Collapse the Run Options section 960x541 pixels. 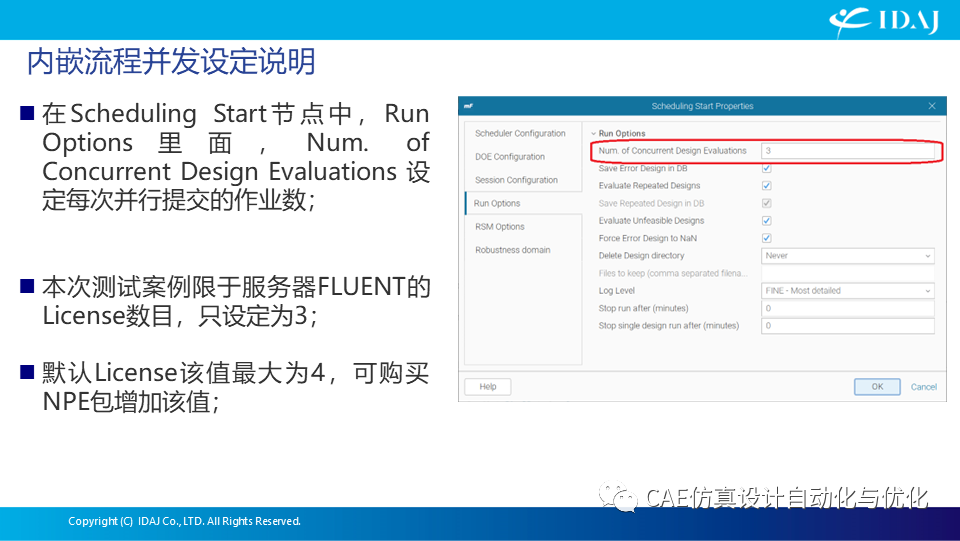pyautogui.click(x=593, y=133)
